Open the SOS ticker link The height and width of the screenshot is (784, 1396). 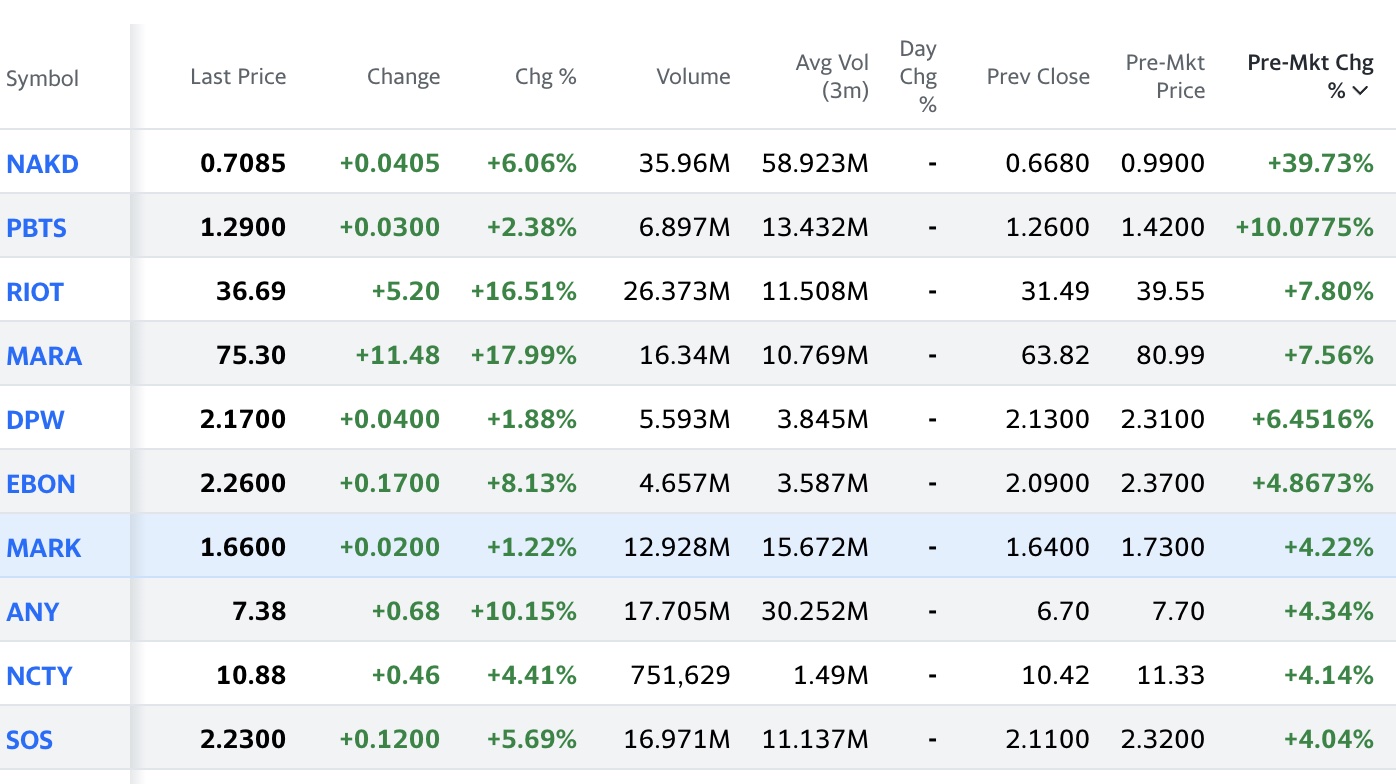[30, 740]
